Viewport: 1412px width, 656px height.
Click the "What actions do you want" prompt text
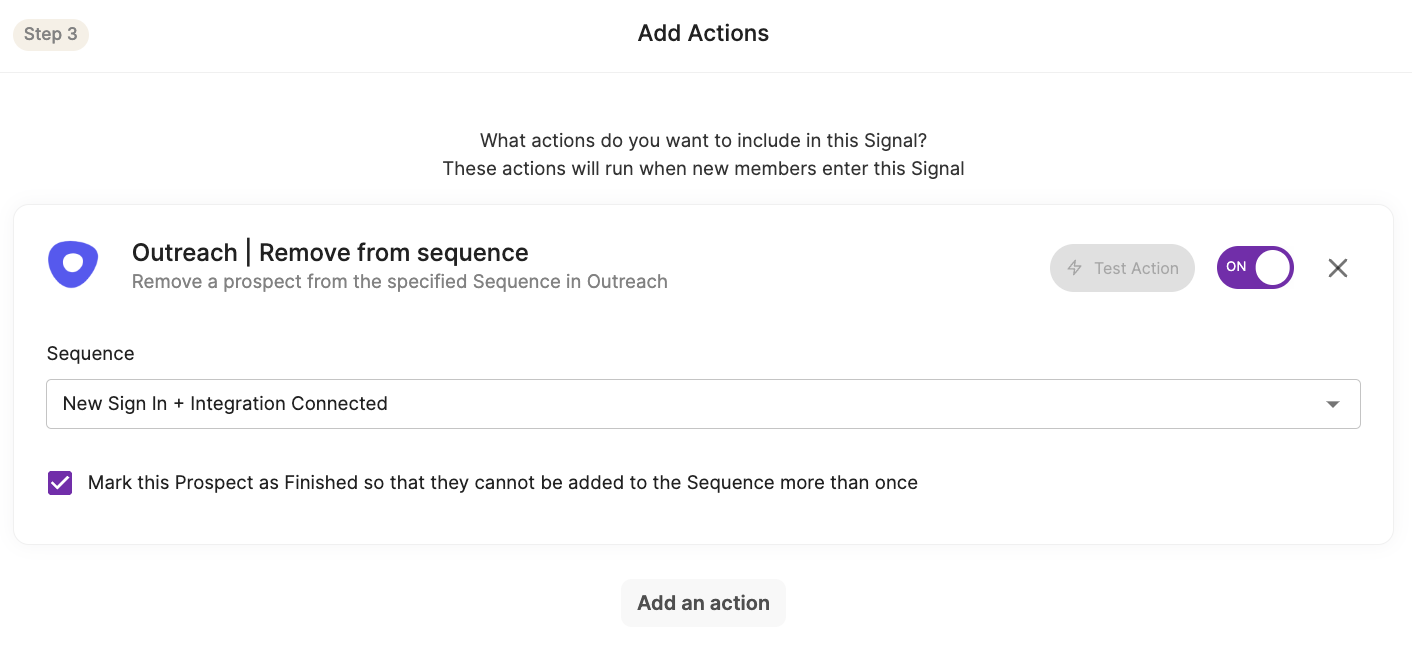tap(703, 140)
